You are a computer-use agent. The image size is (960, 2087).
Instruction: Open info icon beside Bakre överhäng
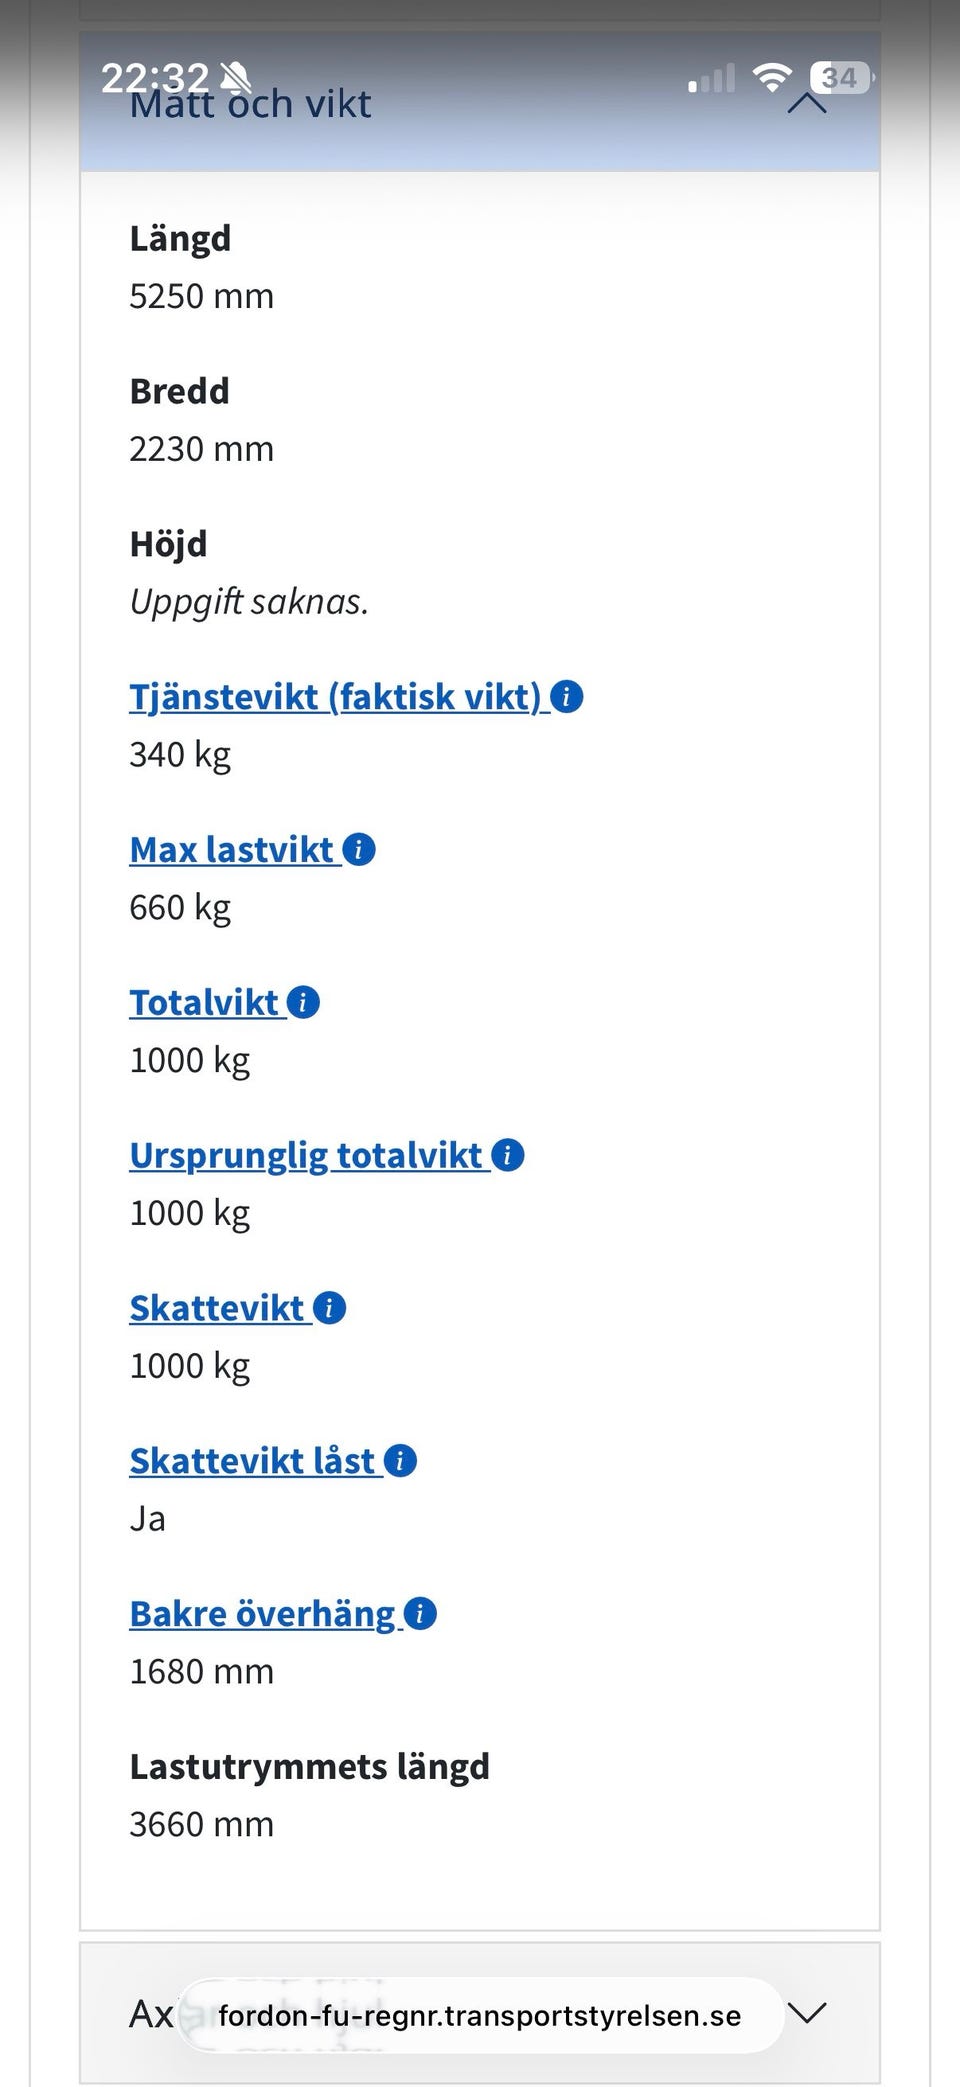420,1614
